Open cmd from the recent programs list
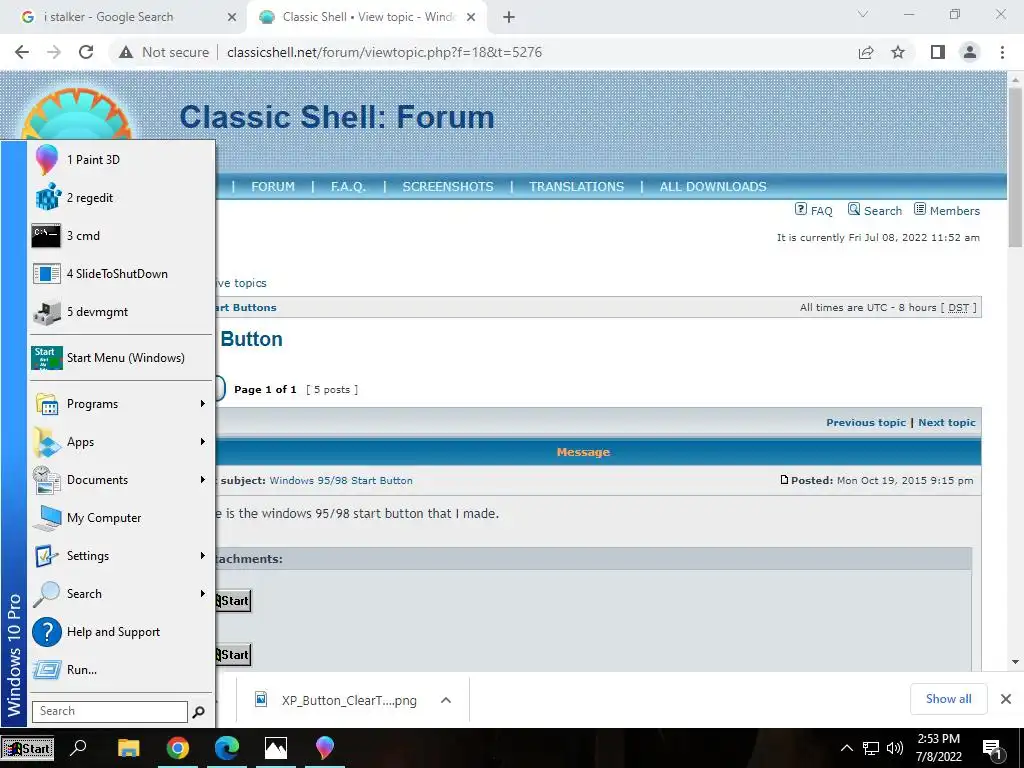 [x=121, y=236]
